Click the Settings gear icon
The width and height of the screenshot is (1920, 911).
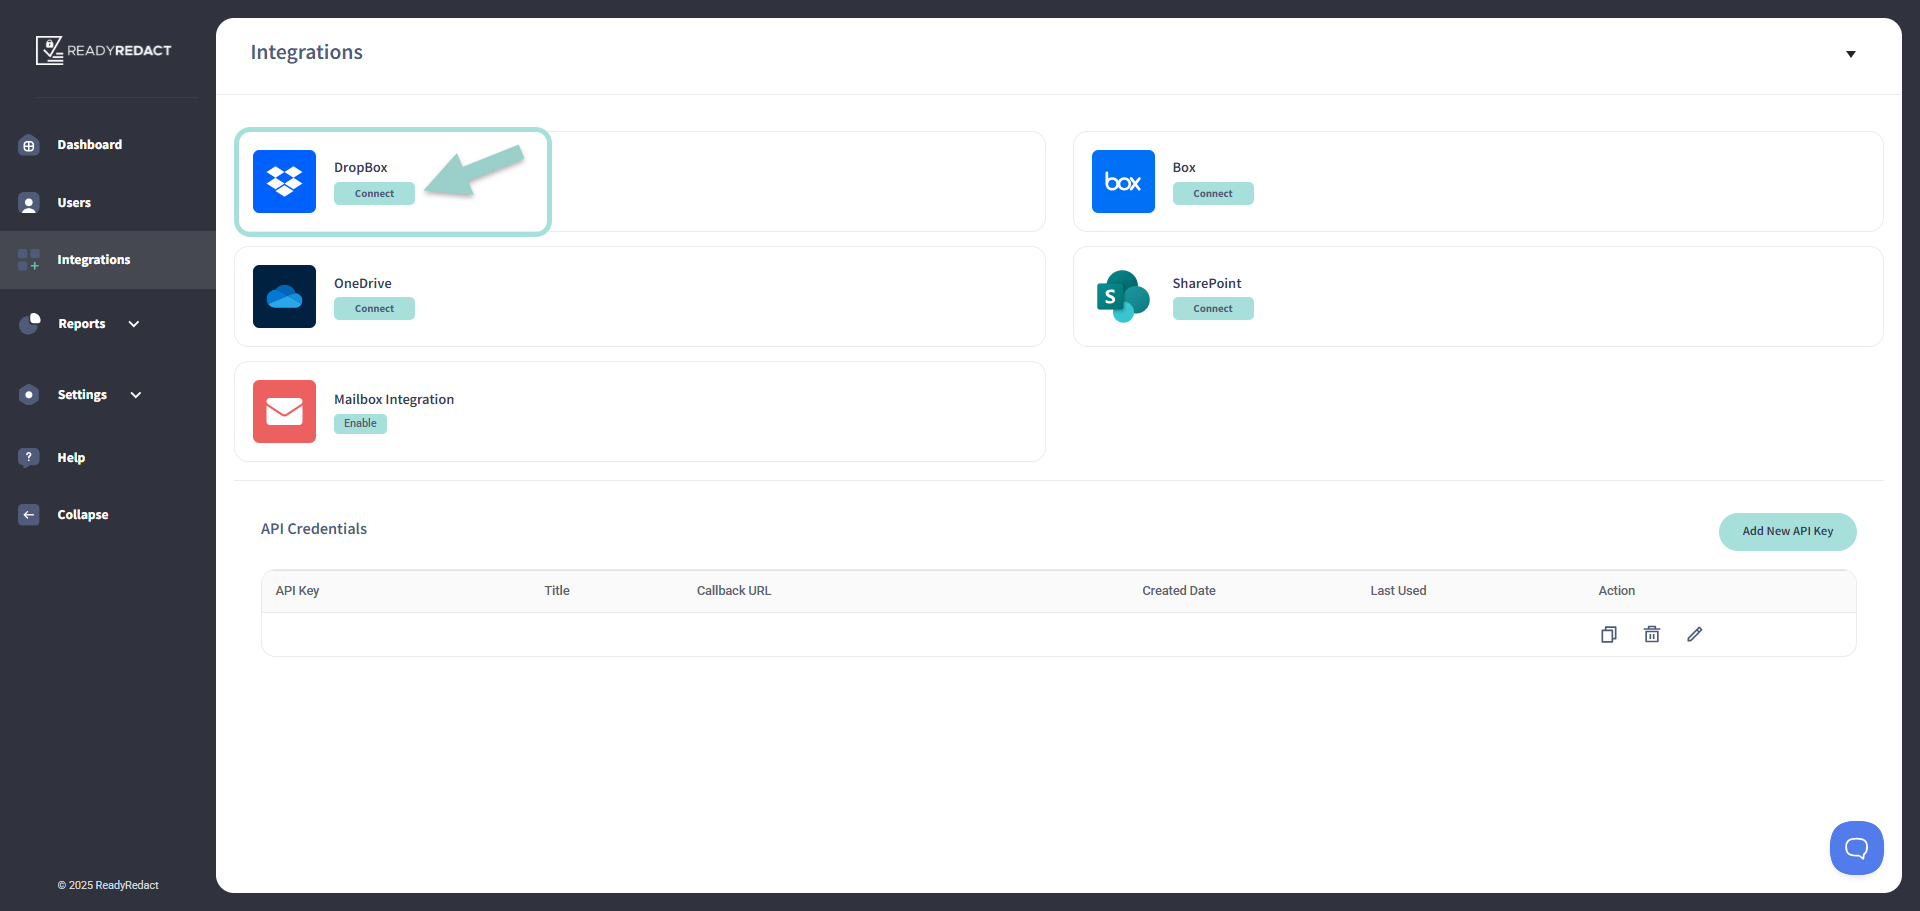(29, 395)
